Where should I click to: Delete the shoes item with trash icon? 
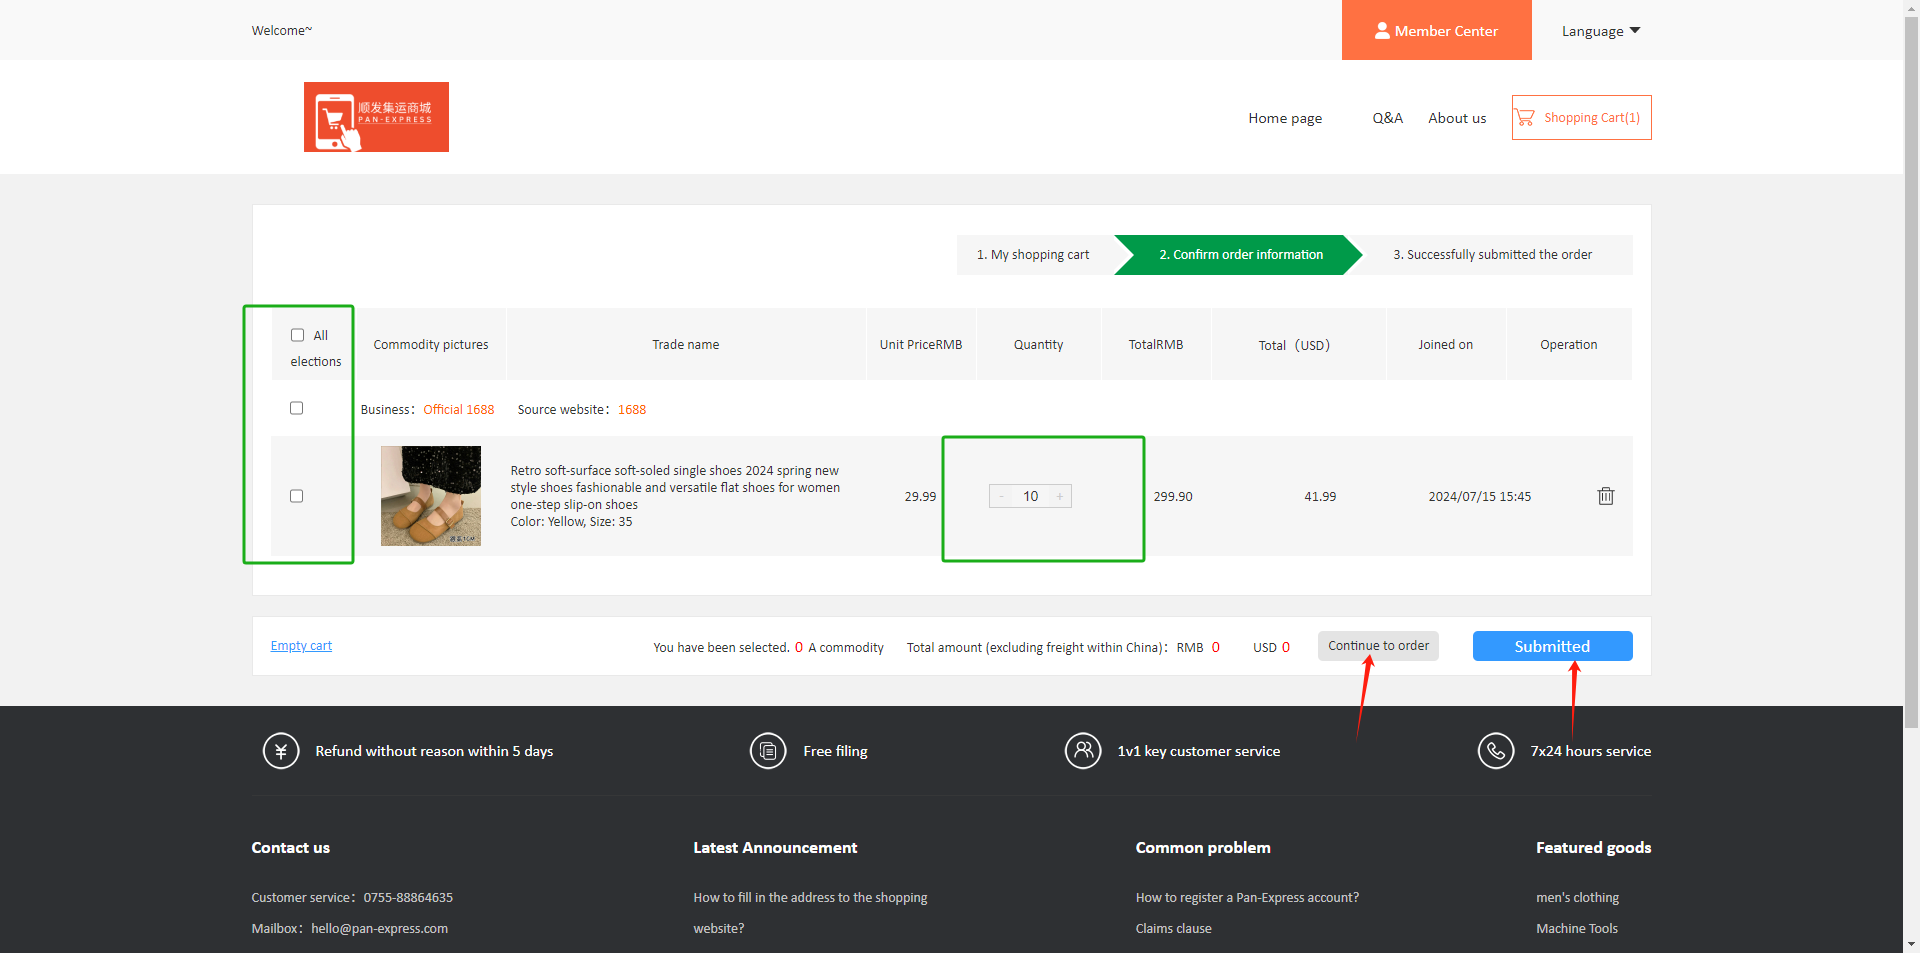tap(1606, 496)
